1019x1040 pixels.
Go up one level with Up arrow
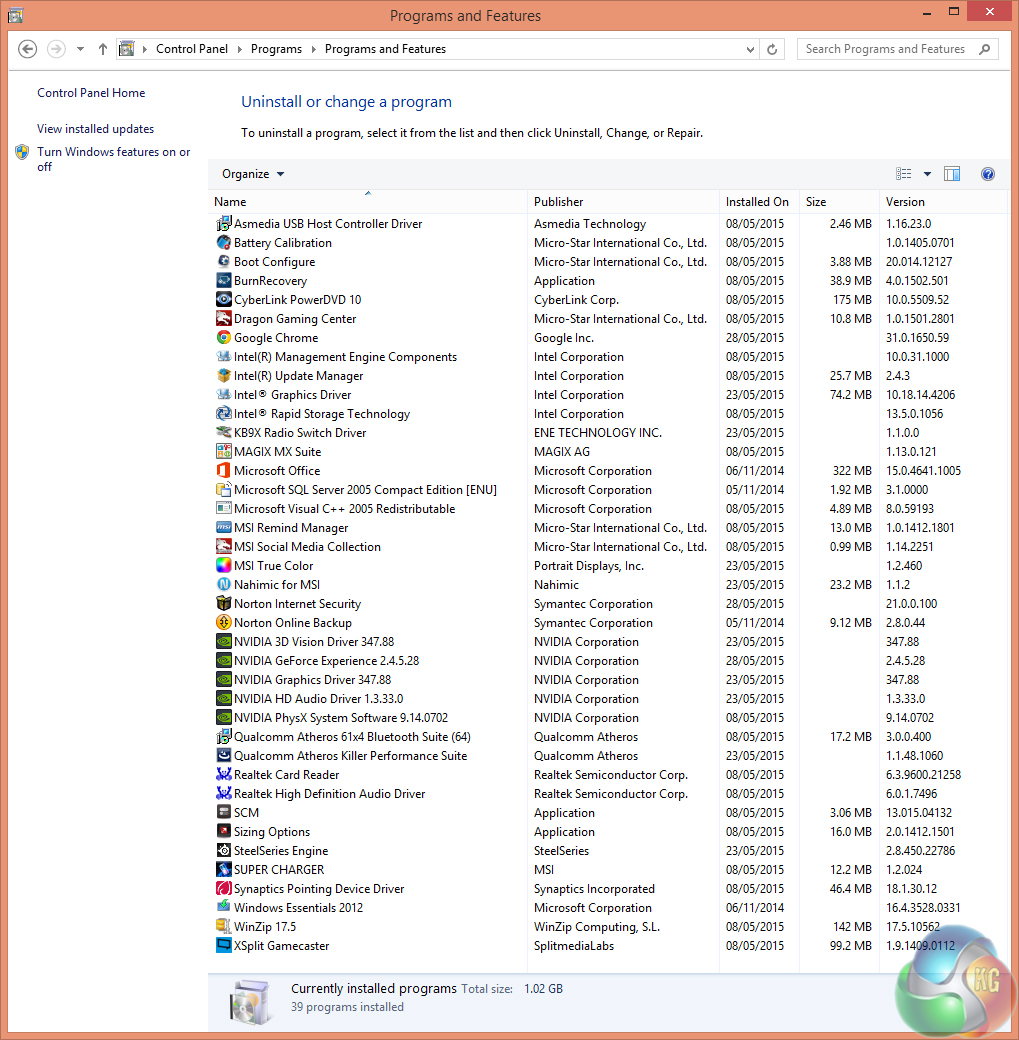[x=103, y=49]
